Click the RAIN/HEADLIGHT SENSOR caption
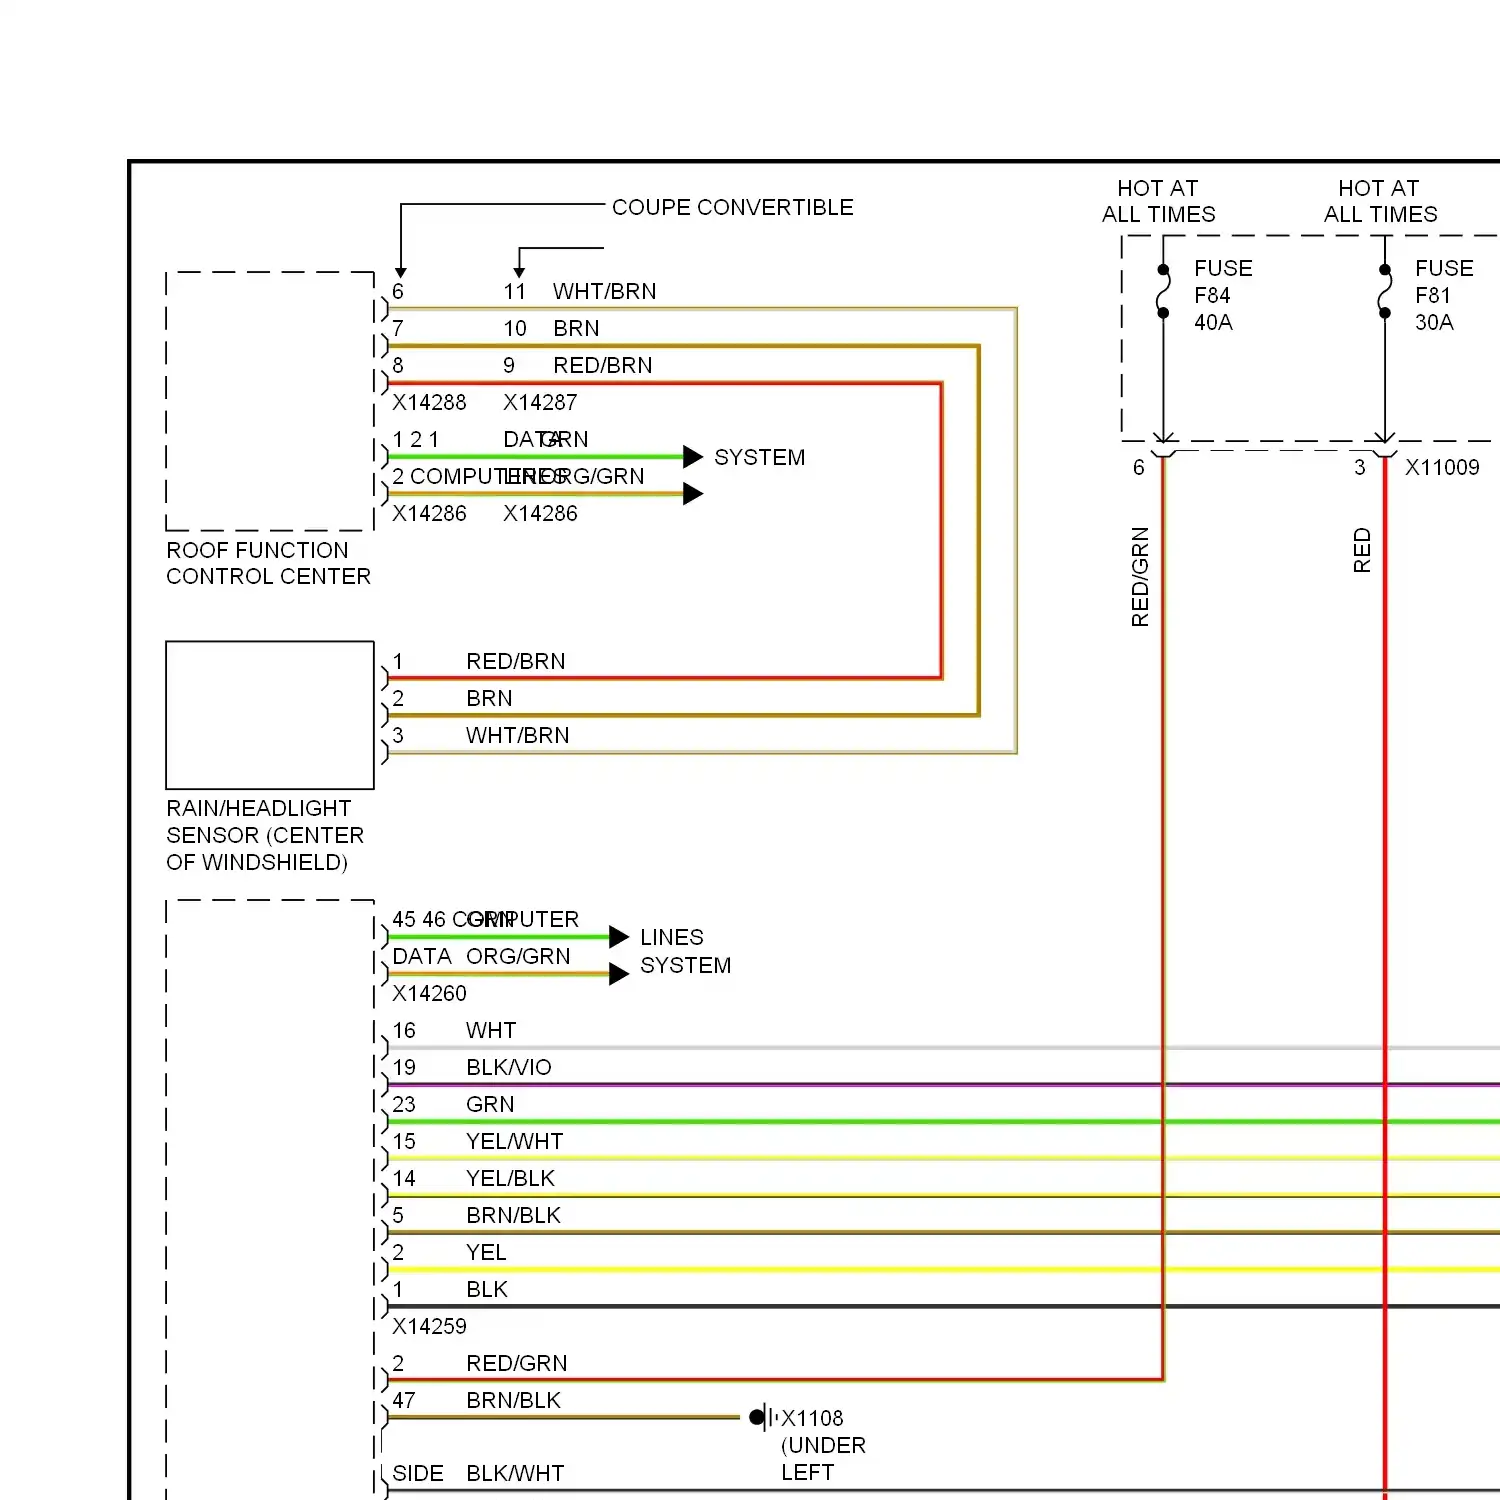 pyautogui.click(x=265, y=835)
